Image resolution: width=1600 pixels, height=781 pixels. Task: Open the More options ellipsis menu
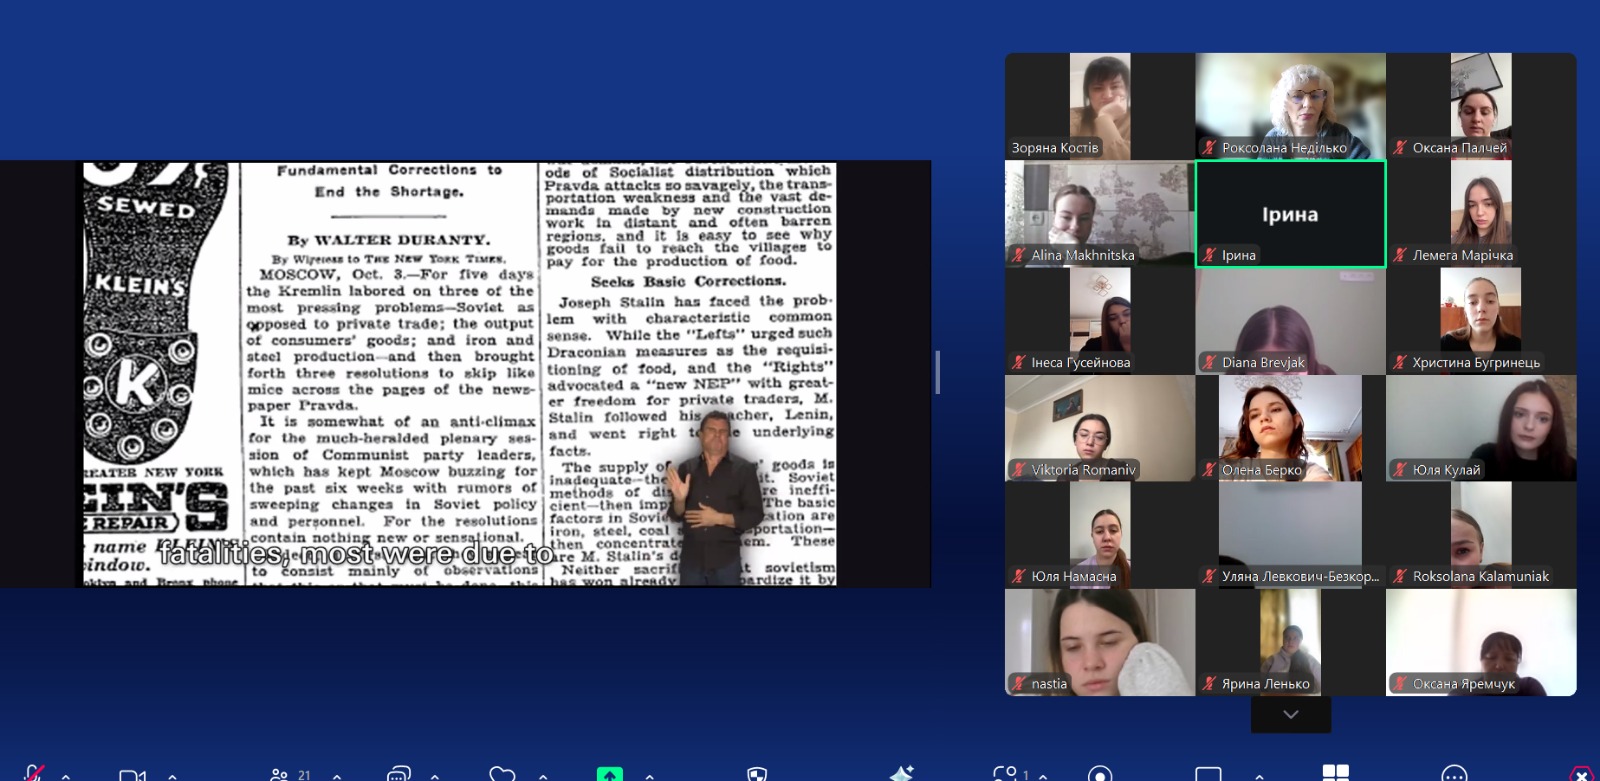pos(1454,775)
